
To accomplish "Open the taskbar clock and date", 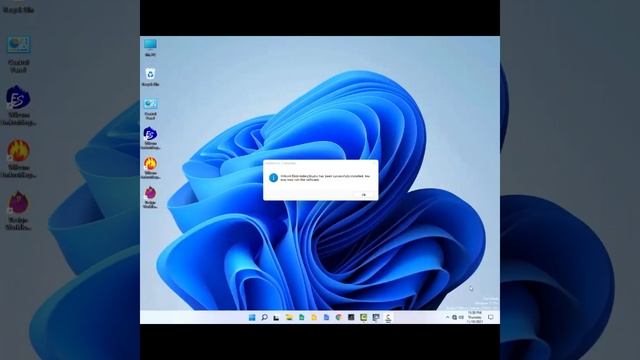I will click(475, 317).
